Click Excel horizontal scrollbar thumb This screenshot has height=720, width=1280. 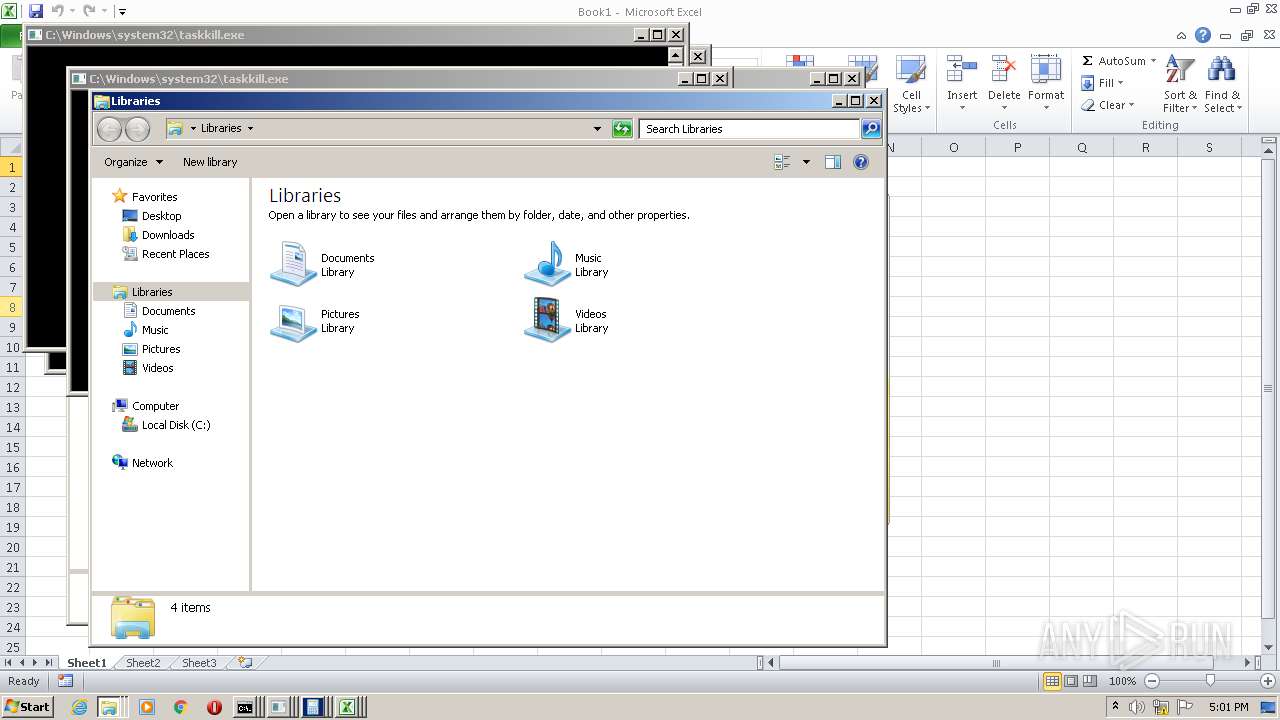coord(996,662)
